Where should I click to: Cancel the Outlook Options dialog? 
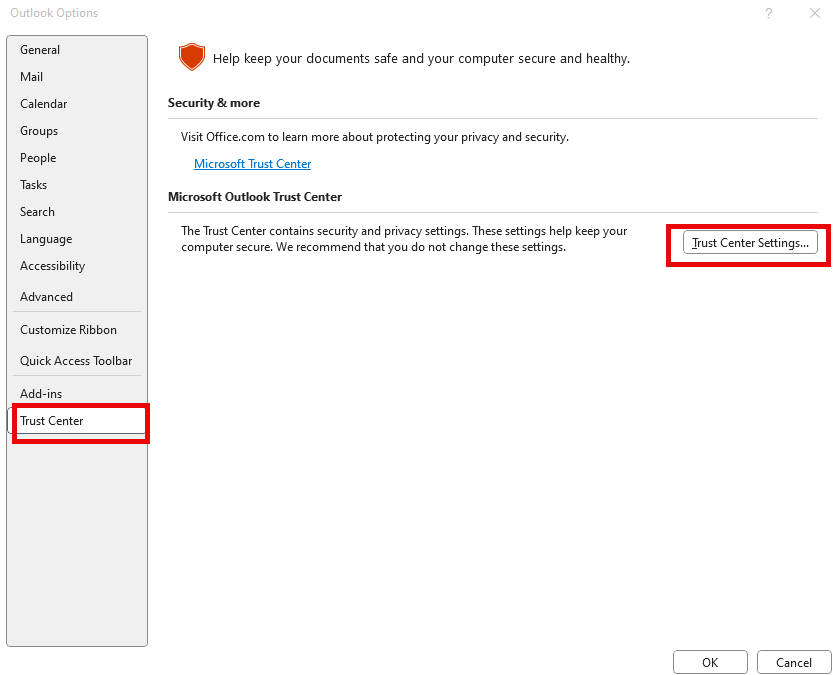tap(794, 662)
